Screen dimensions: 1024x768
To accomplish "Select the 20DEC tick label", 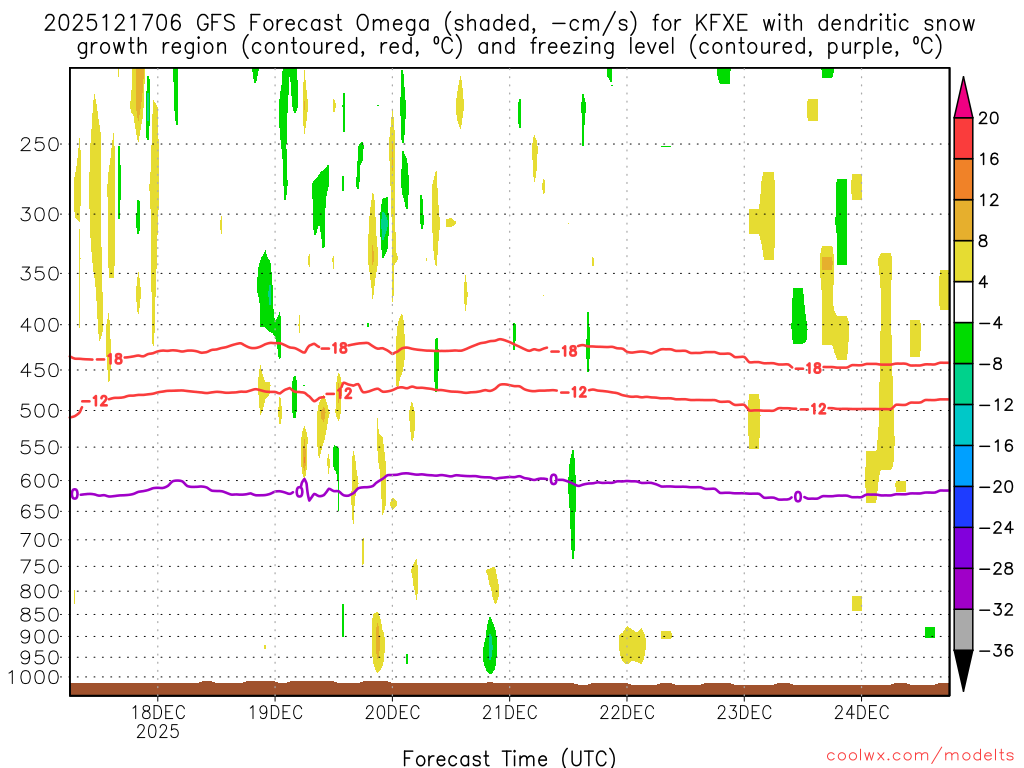I will tap(392, 712).
